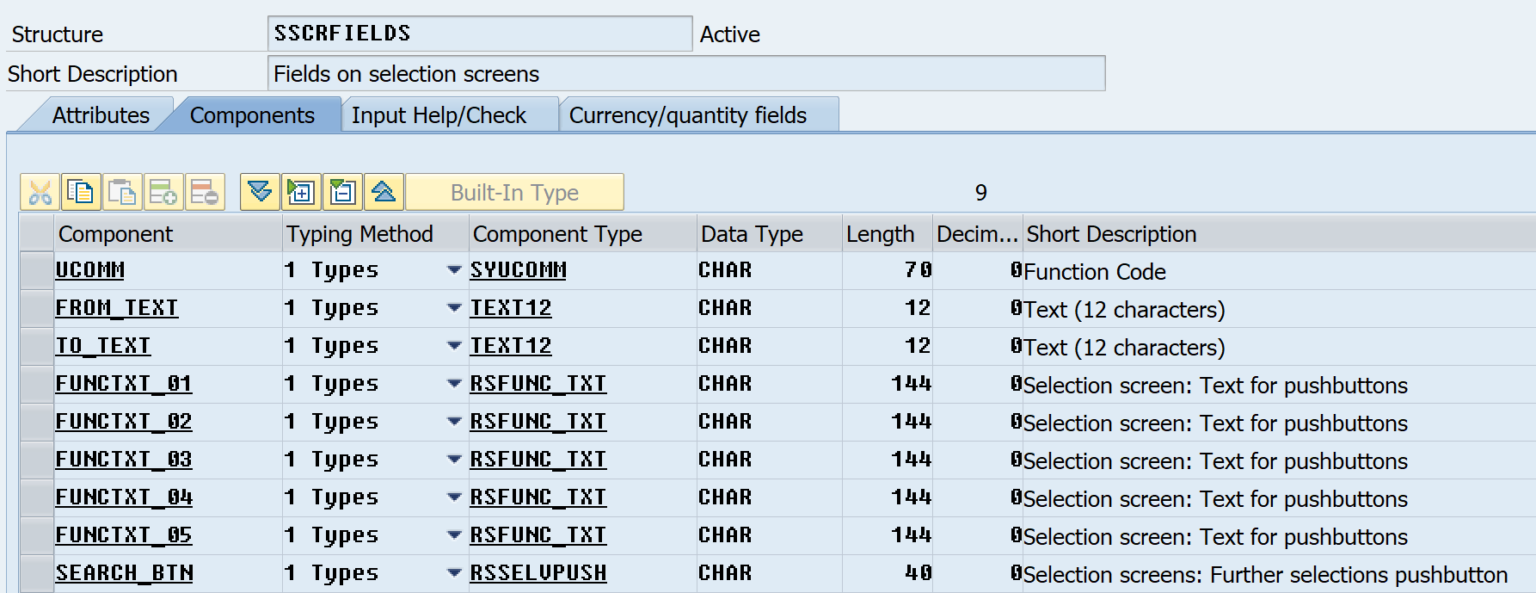Open the RSSELVPUSH component type link
Viewport: 1536px width, 593px height.
click(x=538, y=572)
